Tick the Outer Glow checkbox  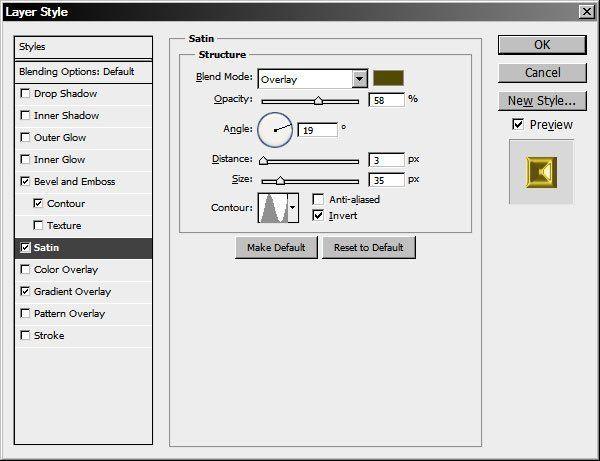tap(25, 137)
